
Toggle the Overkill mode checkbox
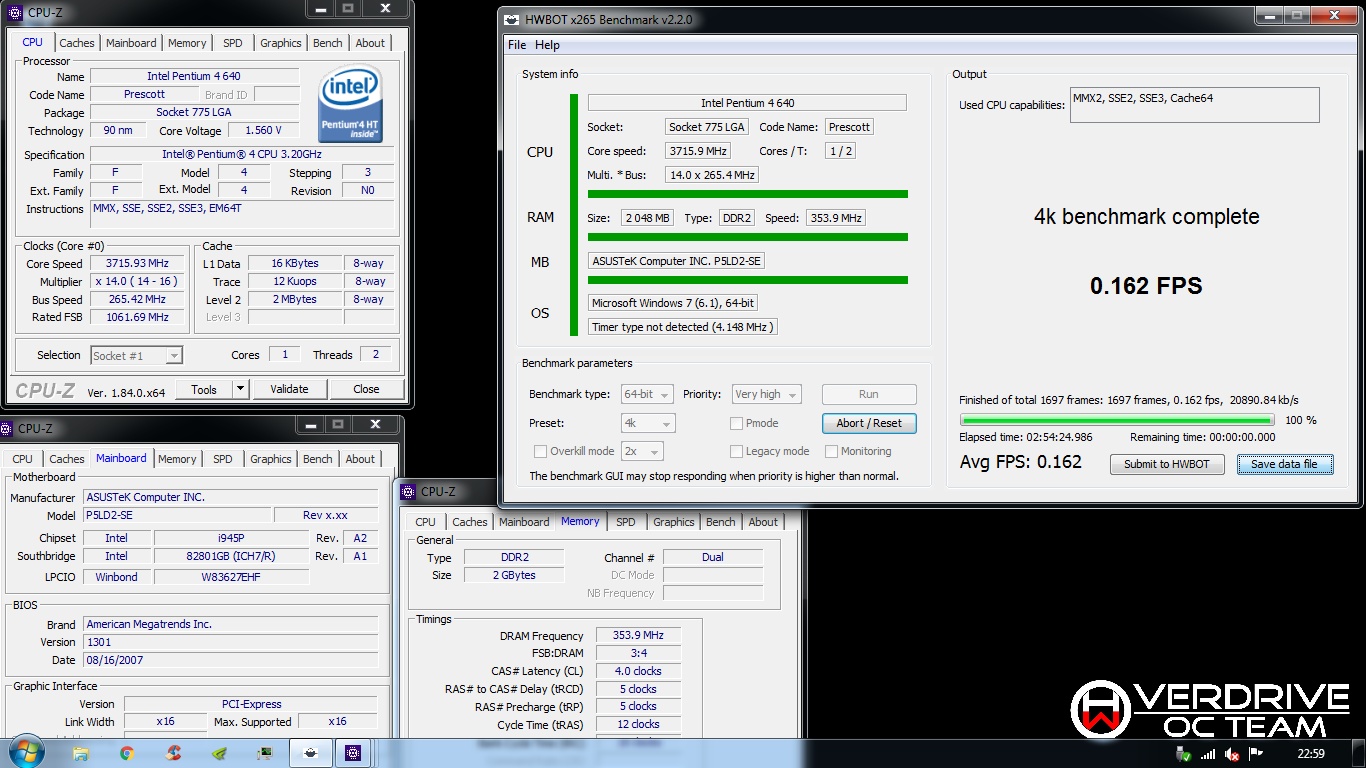tap(541, 451)
